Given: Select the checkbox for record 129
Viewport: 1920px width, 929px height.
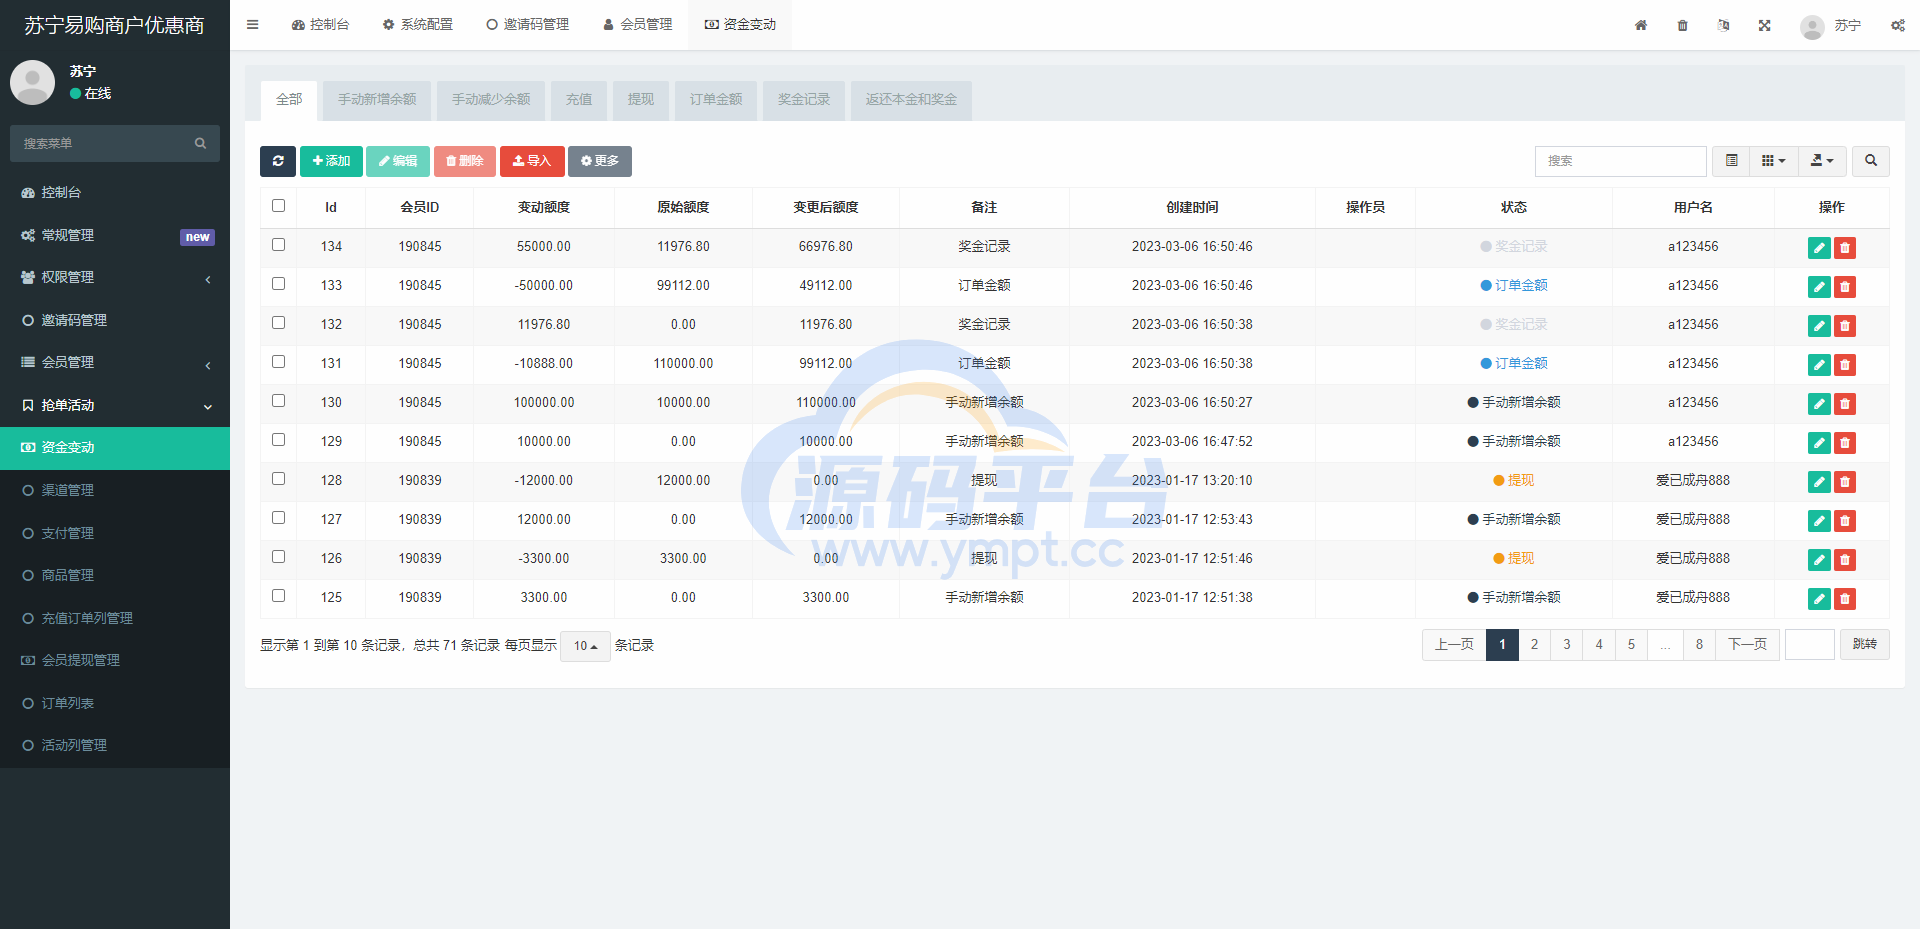Looking at the screenshot, I should (279, 440).
